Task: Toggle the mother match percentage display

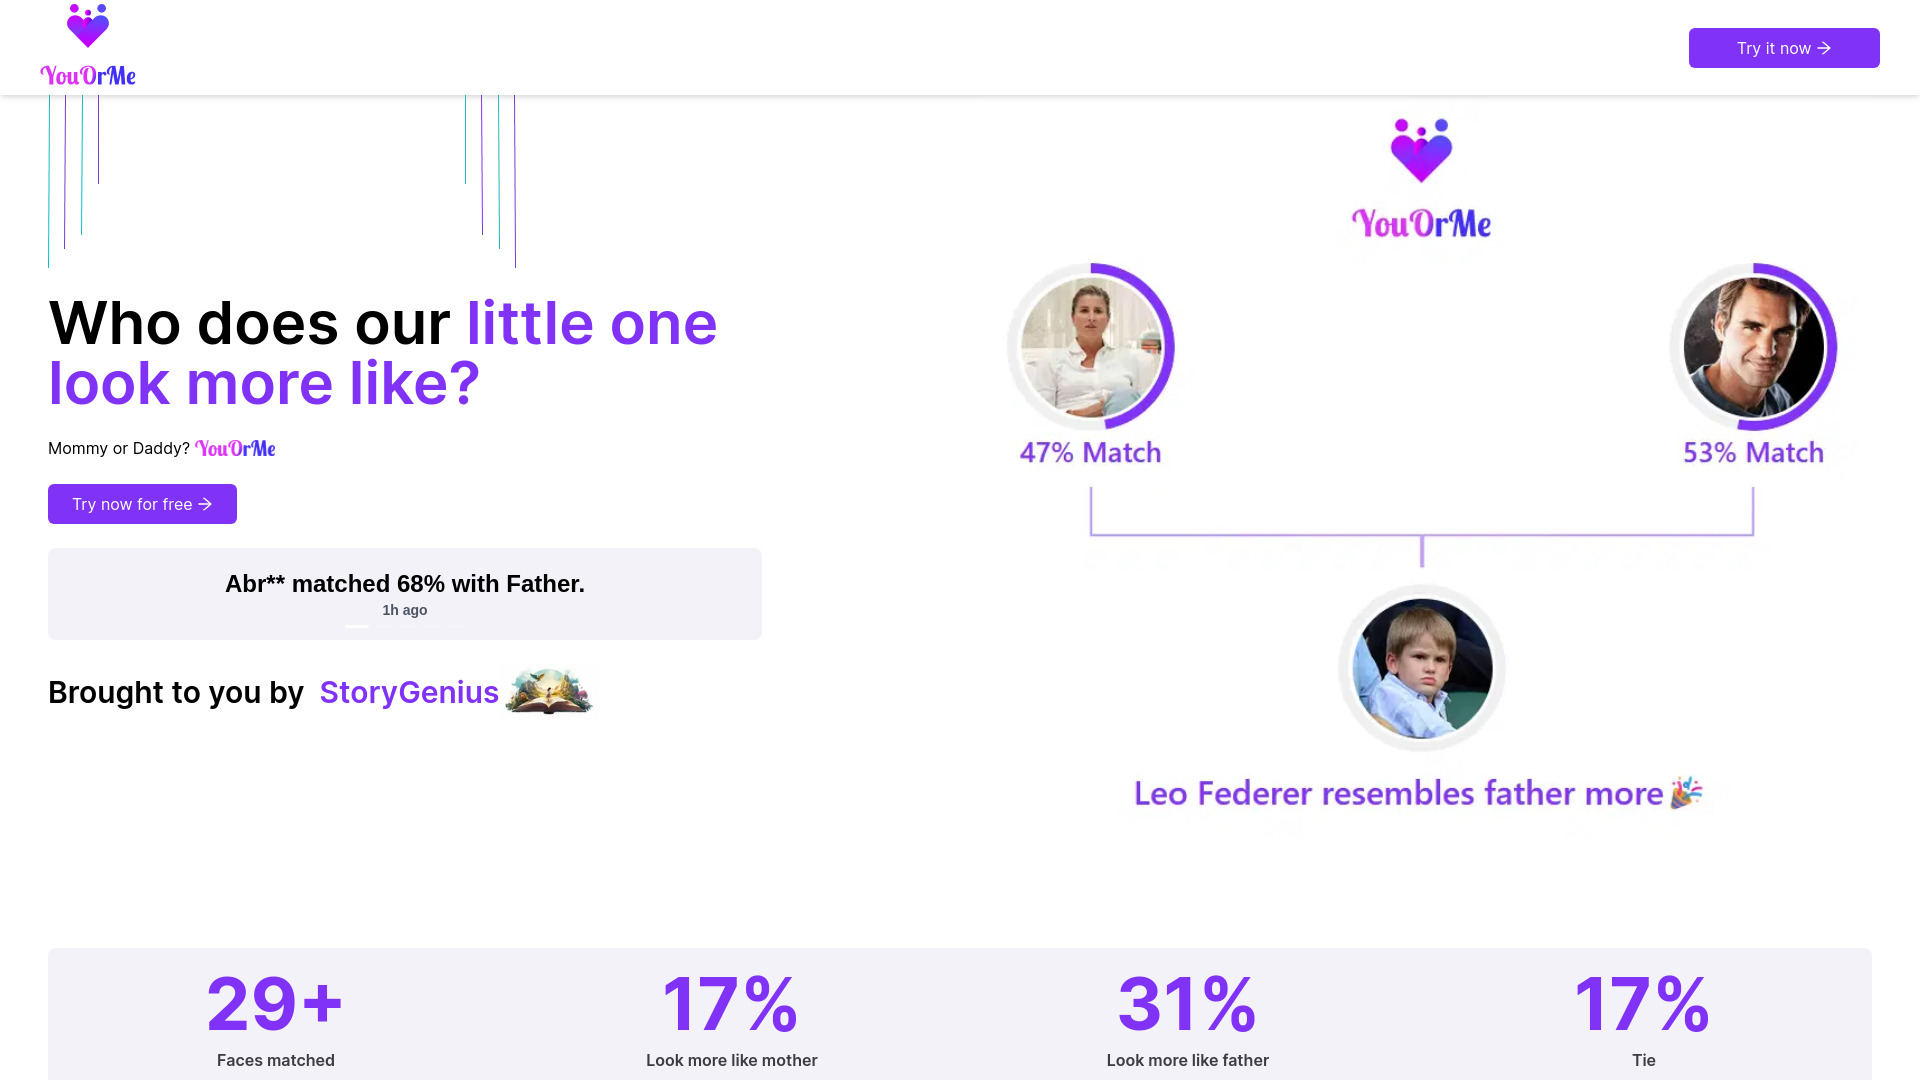Action: click(1089, 452)
